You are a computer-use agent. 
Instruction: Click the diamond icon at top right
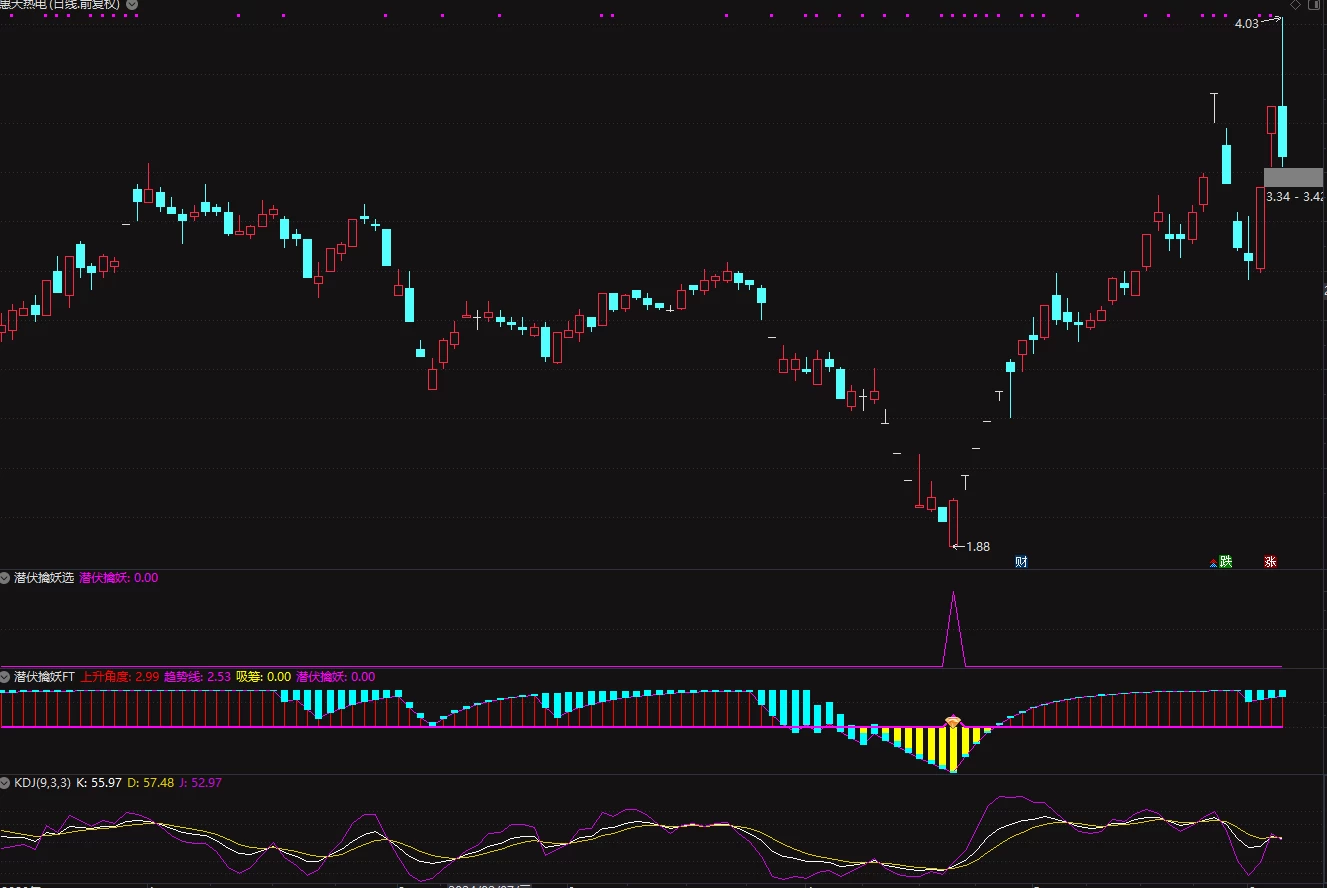click(1296, 5)
